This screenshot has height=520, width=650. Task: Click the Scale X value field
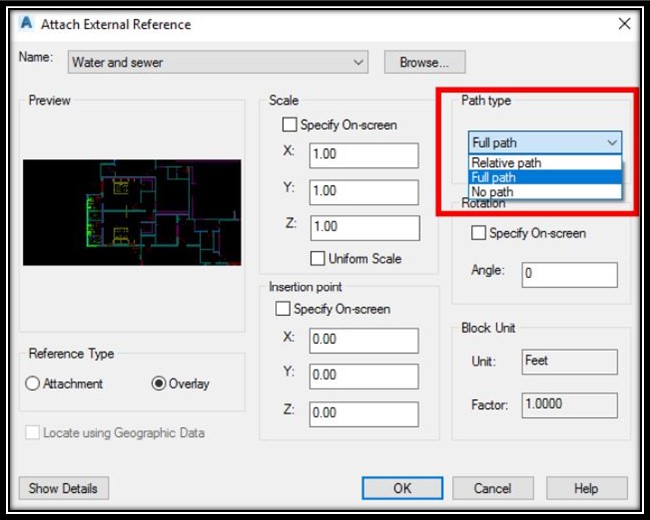point(364,155)
